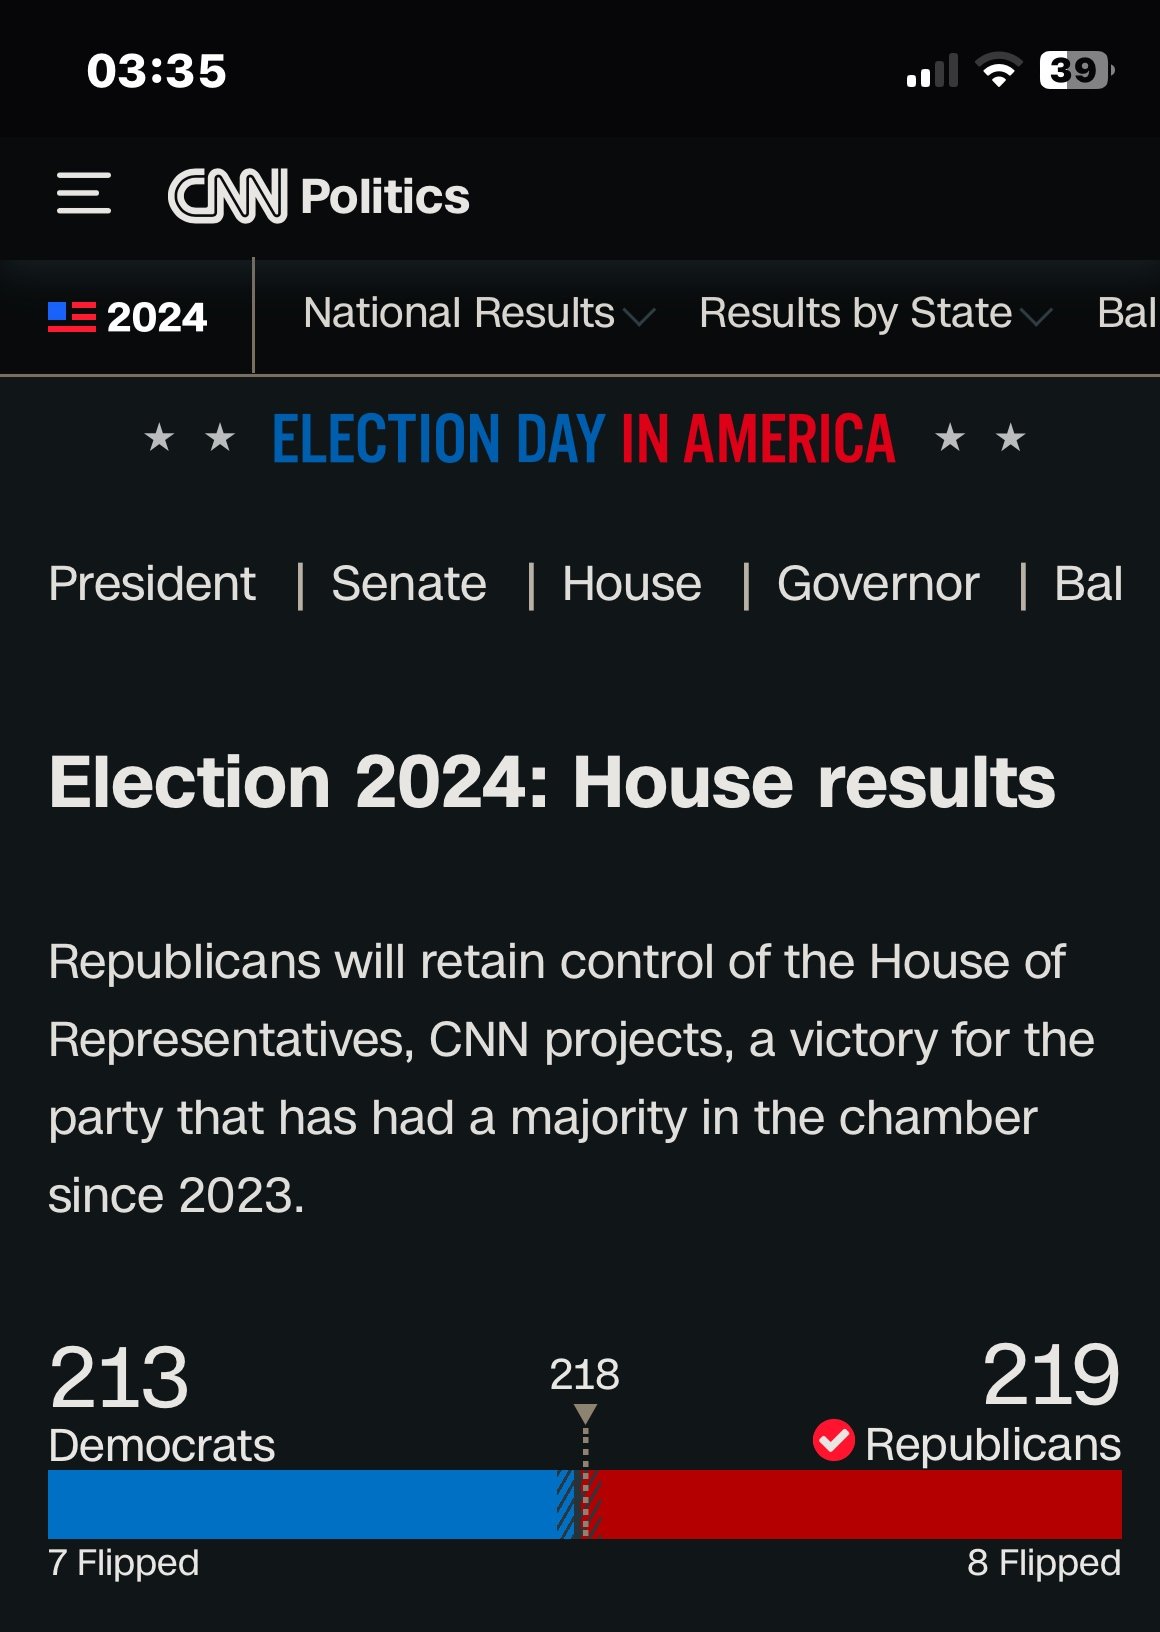Image resolution: width=1160 pixels, height=1632 pixels.
Task: Expand the National Results dropdown chevron
Action: [x=639, y=317]
